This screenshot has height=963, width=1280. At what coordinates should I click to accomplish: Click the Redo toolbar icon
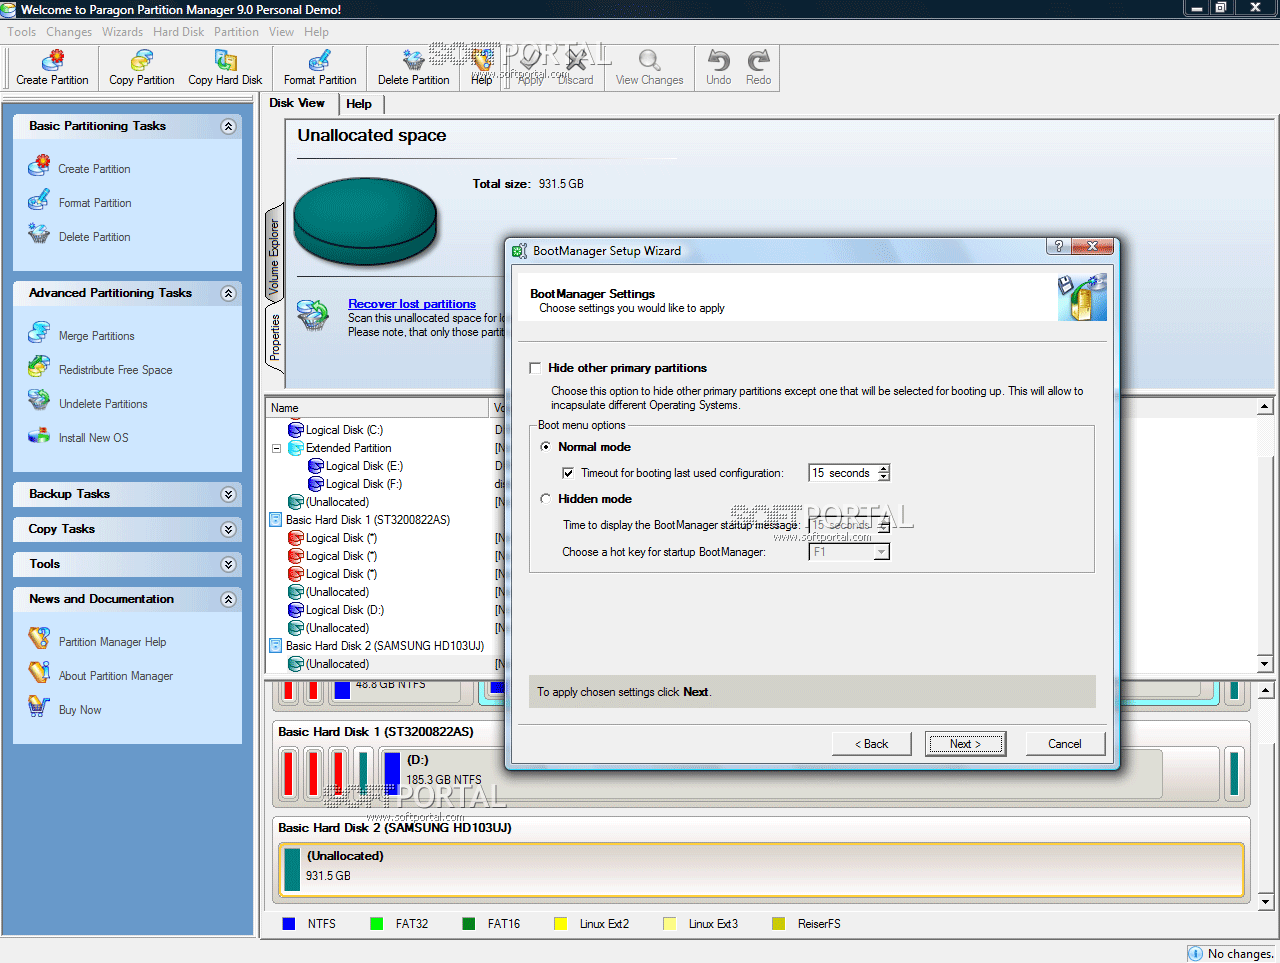coord(758,61)
